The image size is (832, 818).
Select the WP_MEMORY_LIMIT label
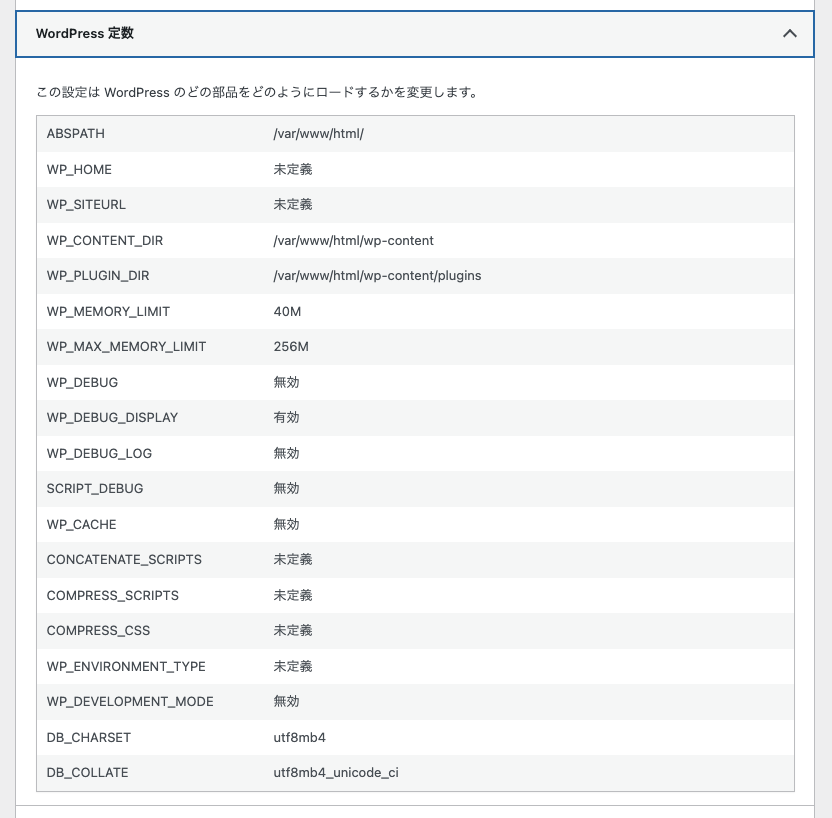(108, 312)
